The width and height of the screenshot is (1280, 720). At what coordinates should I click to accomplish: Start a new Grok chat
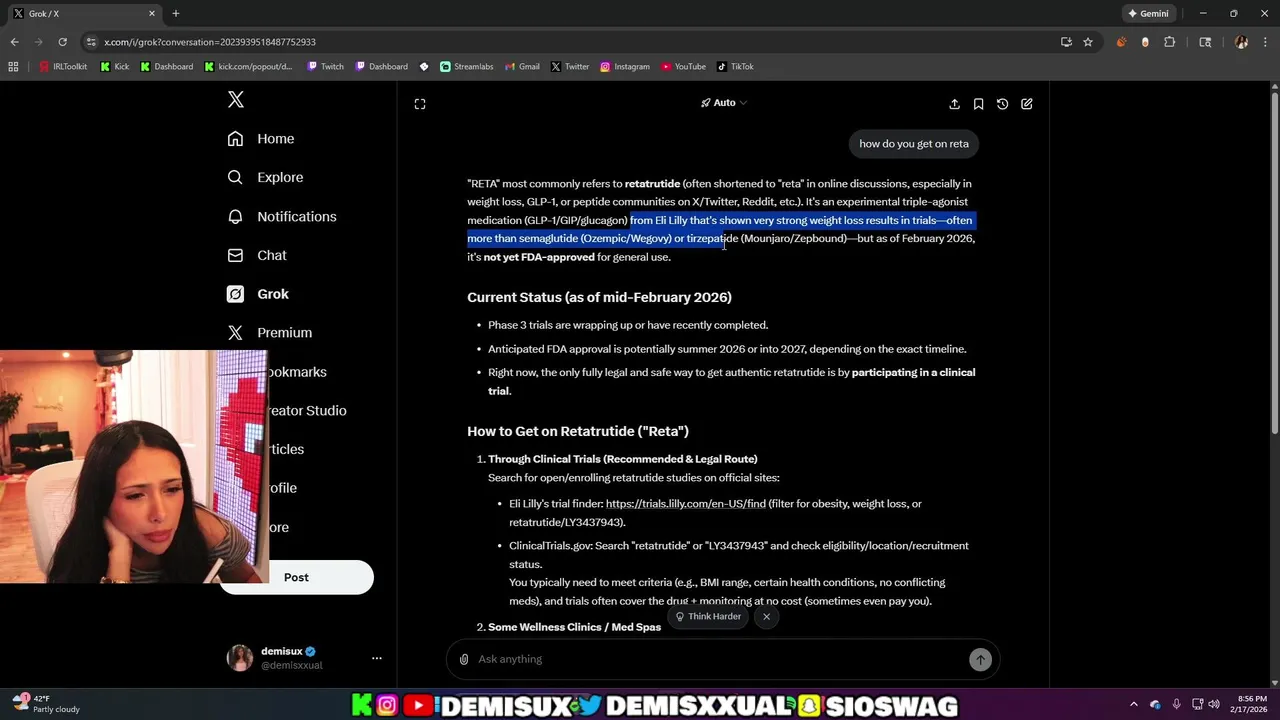pyautogui.click(x=1026, y=104)
